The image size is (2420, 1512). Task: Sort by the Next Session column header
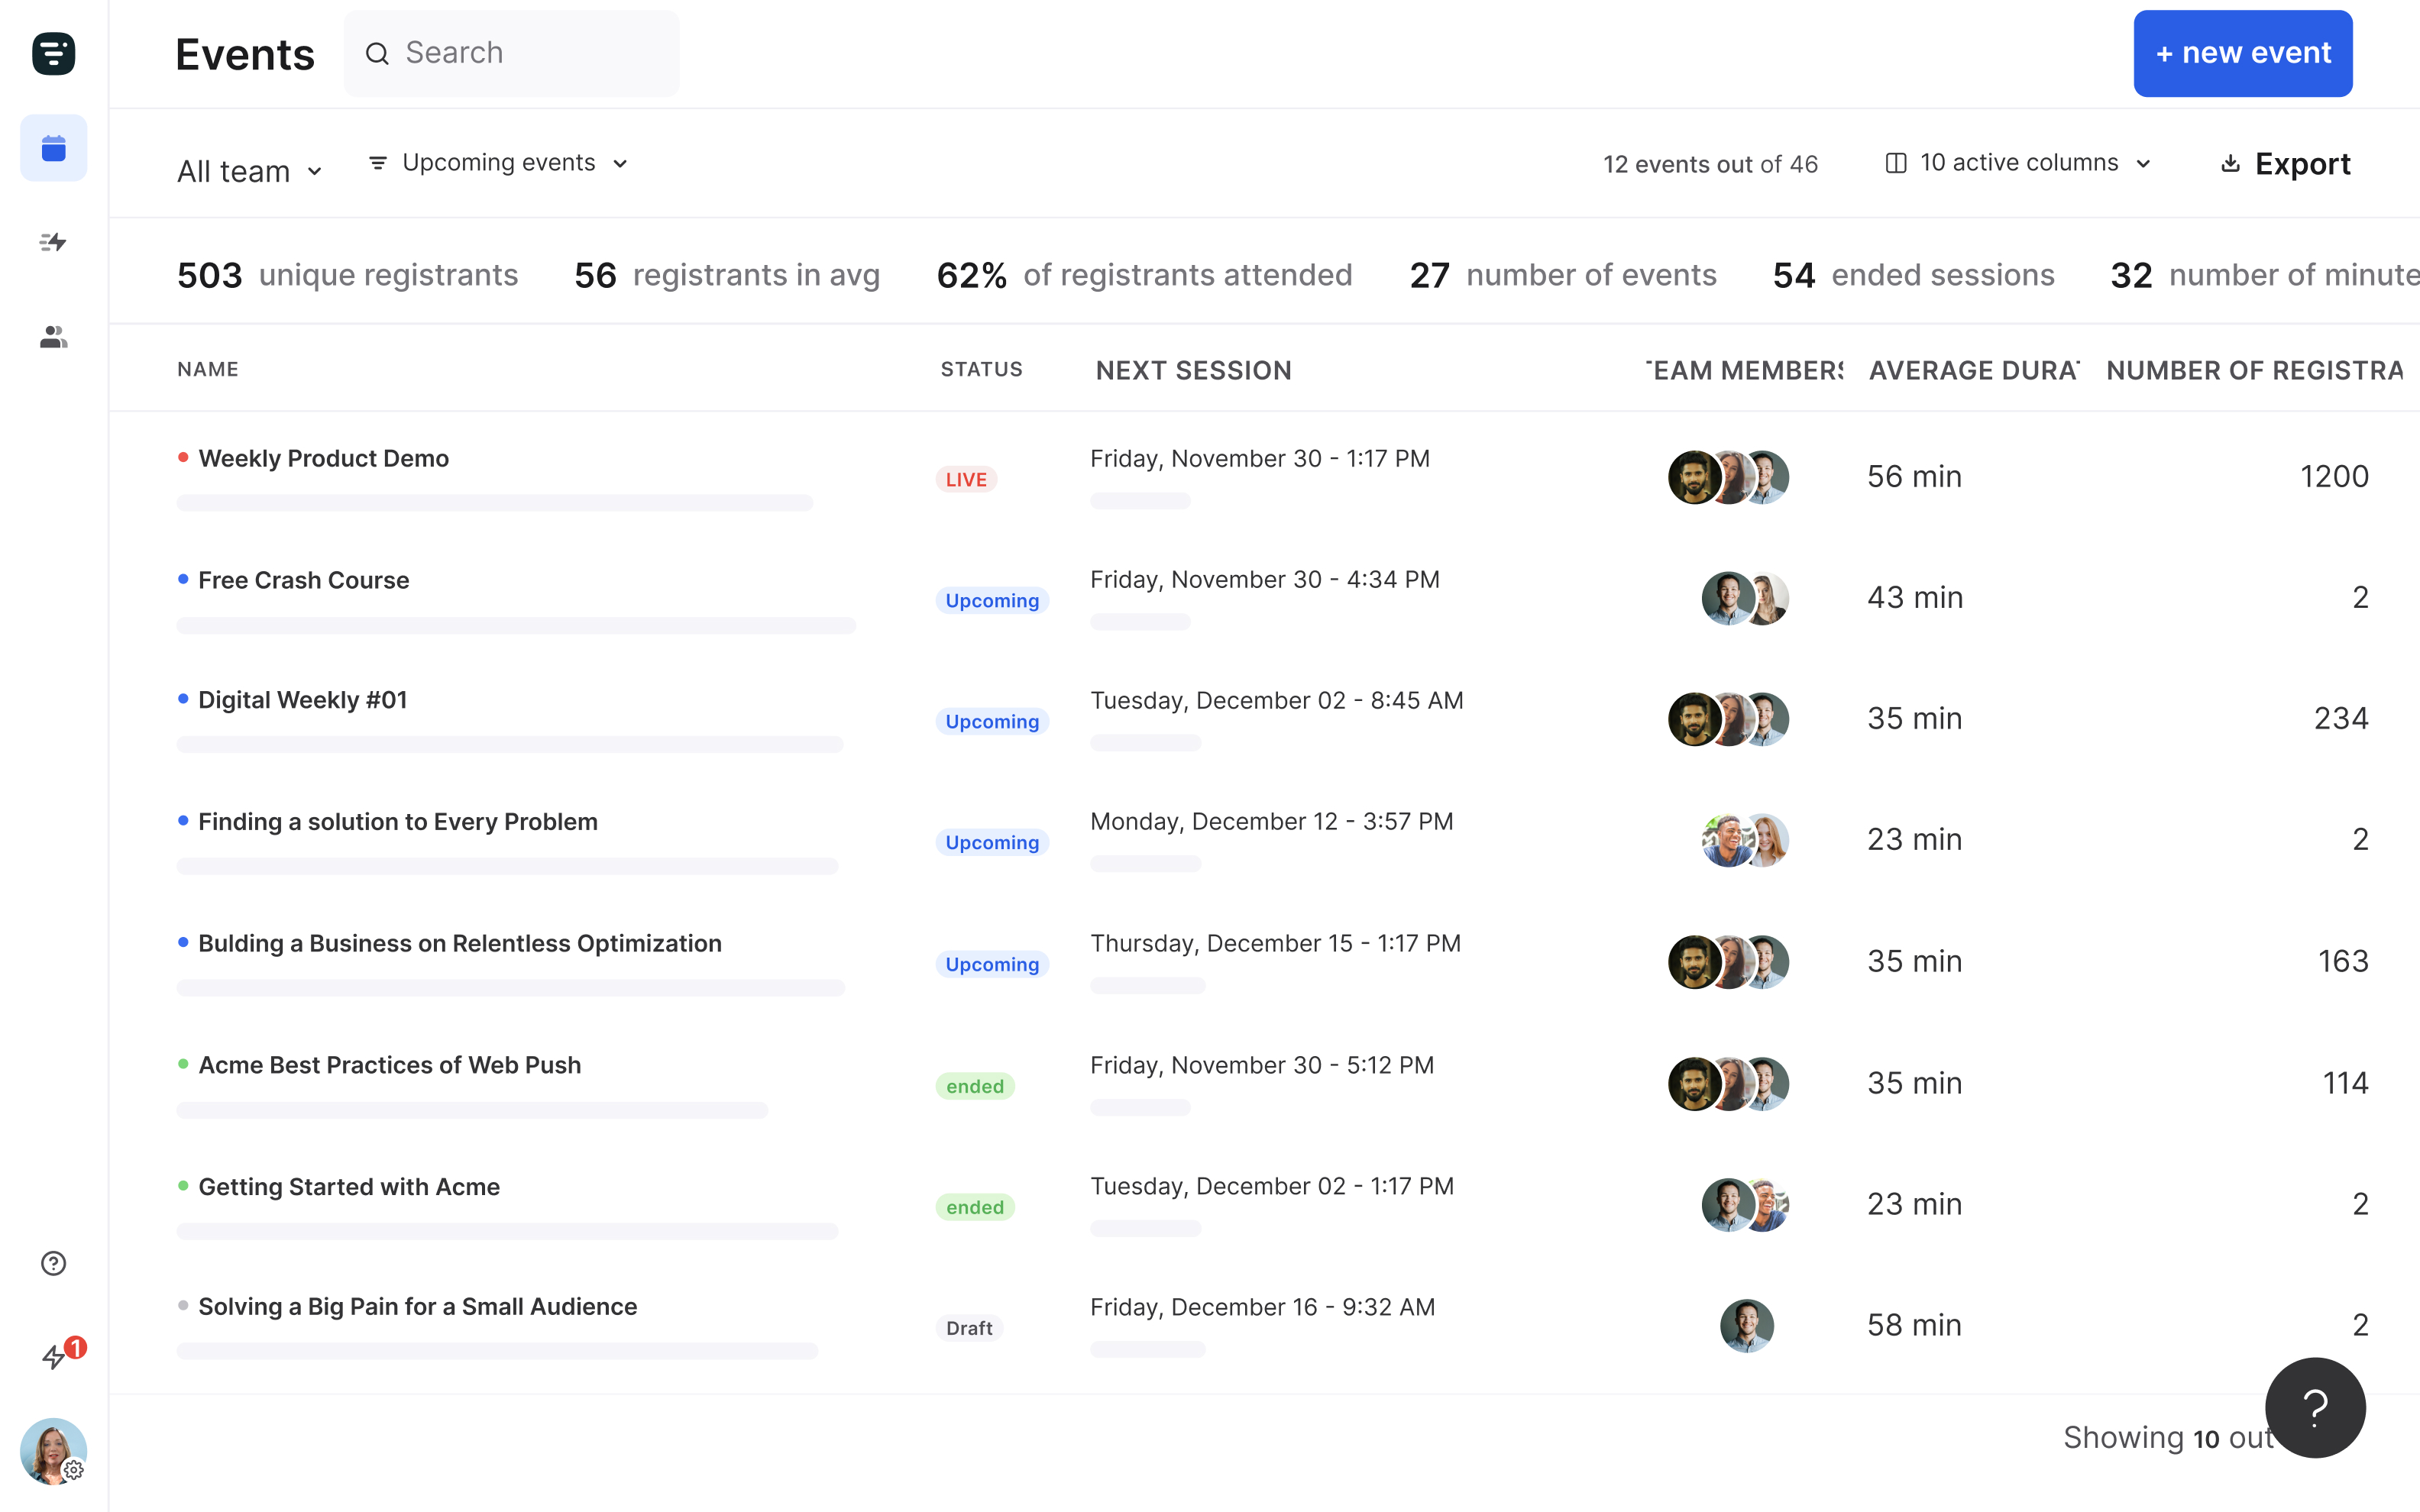tap(1193, 370)
